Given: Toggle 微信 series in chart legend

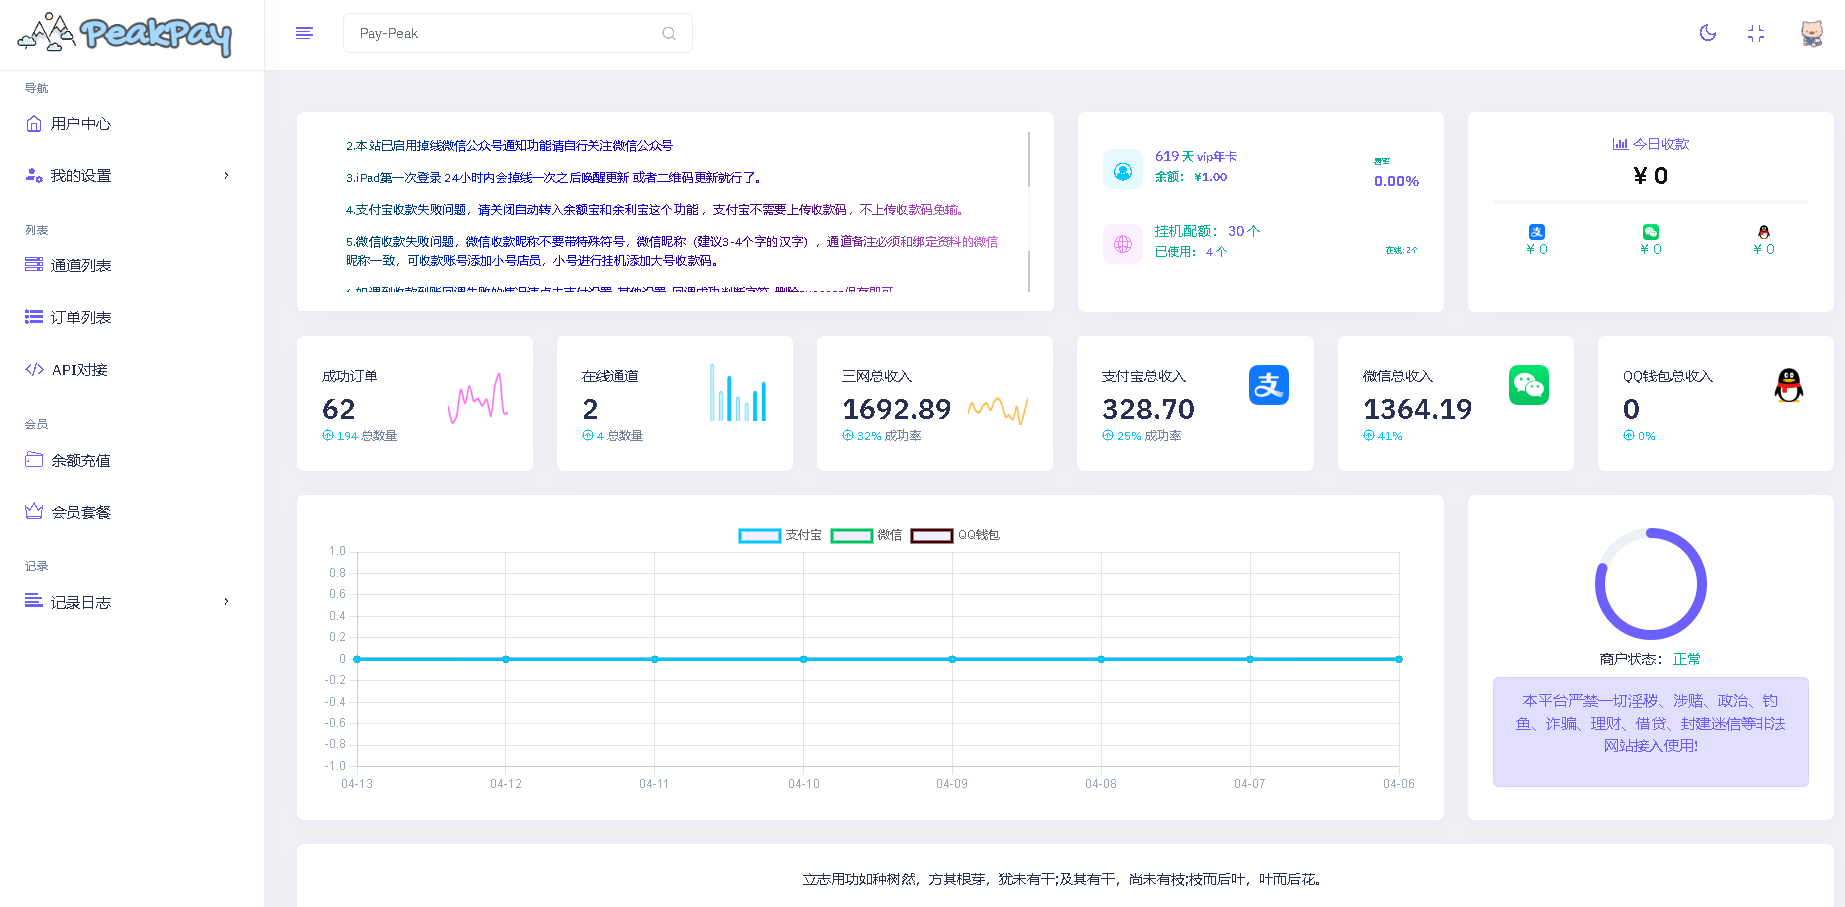Looking at the screenshot, I should pos(852,536).
